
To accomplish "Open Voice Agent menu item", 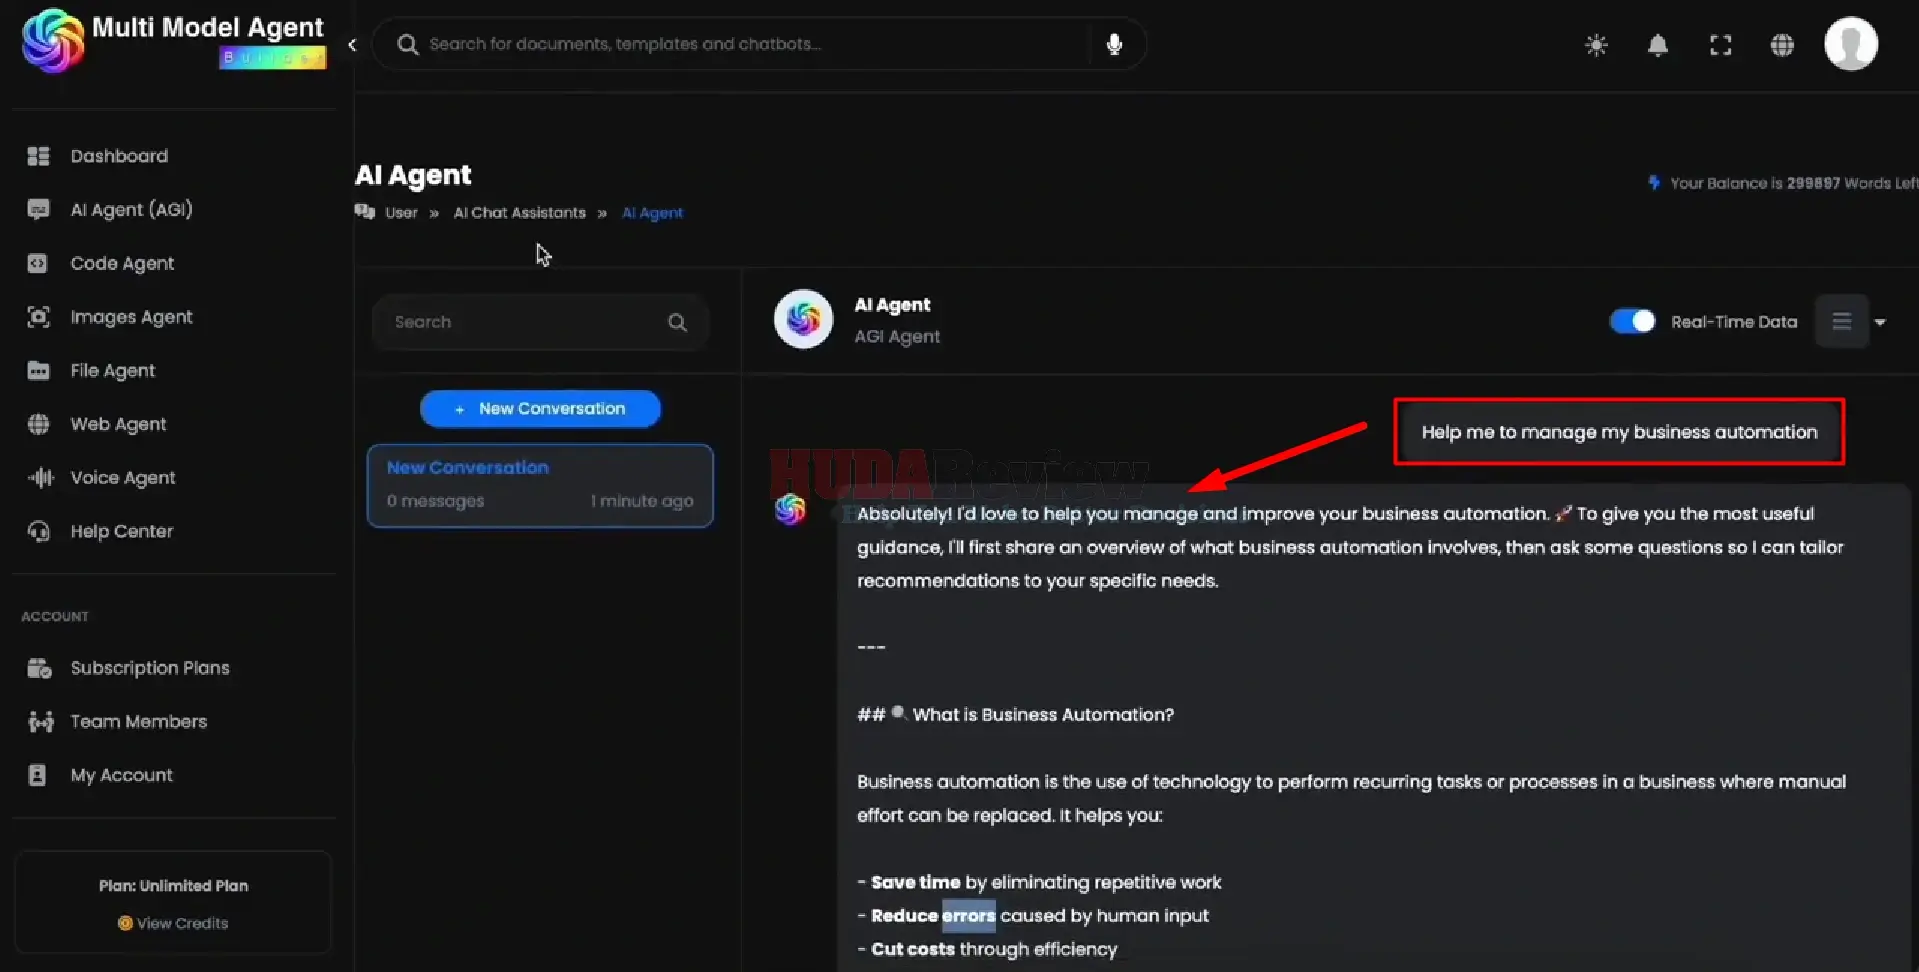I will 122,478.
